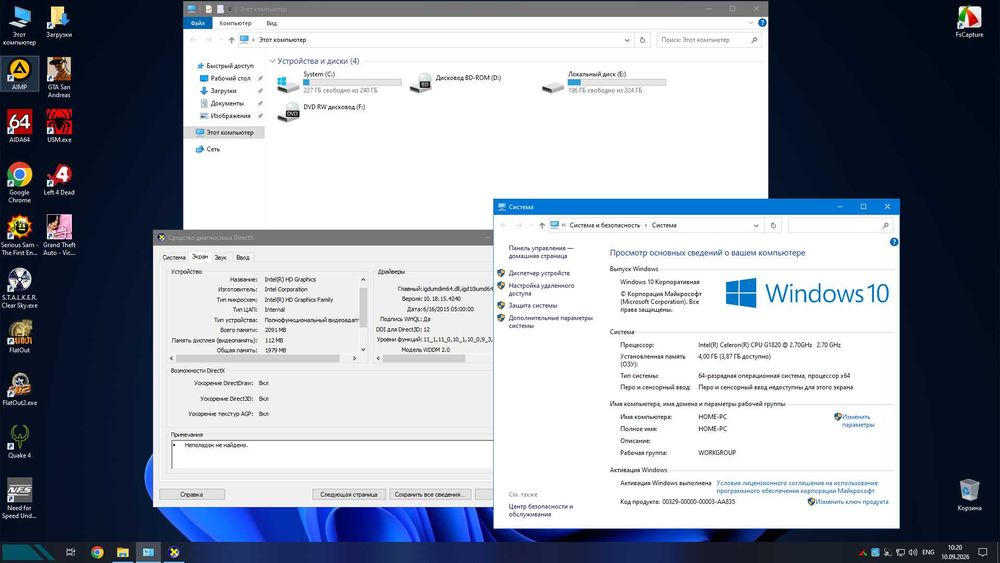Open the USM.exe desktop icon

pyautogui.click(x=59, y=126)
